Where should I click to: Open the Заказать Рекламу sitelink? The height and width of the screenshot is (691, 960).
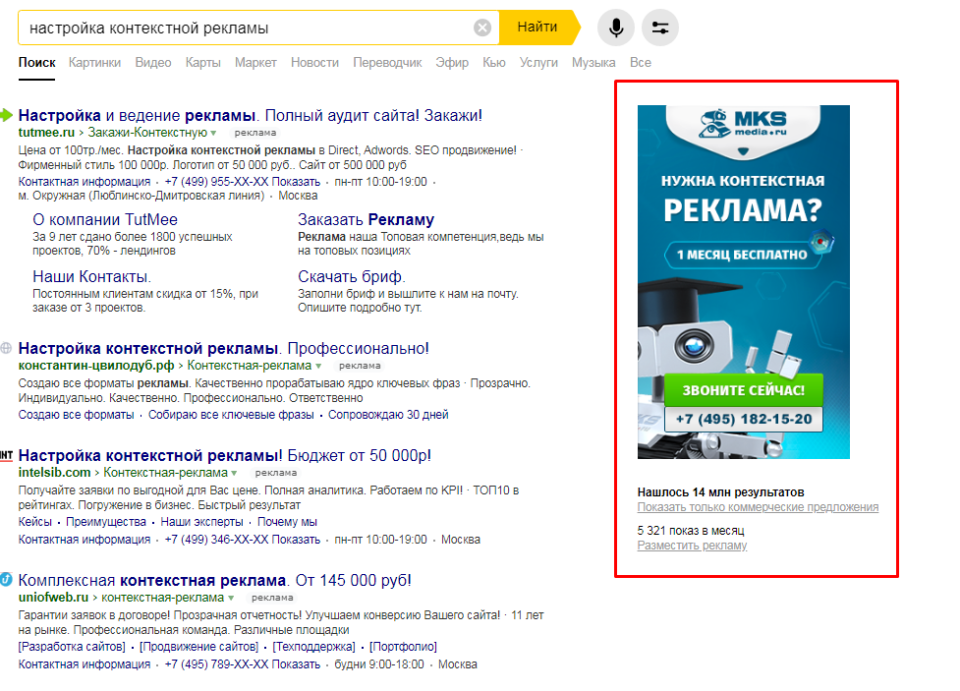click(366, 220)
